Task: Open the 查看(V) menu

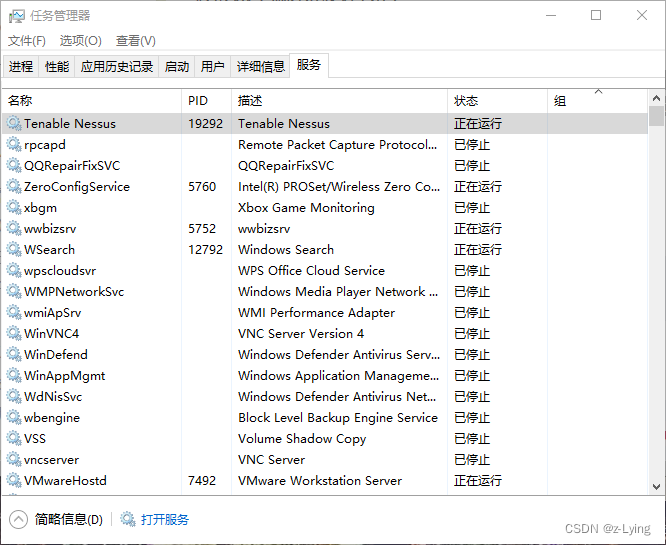Action: [x=136, y=41]
